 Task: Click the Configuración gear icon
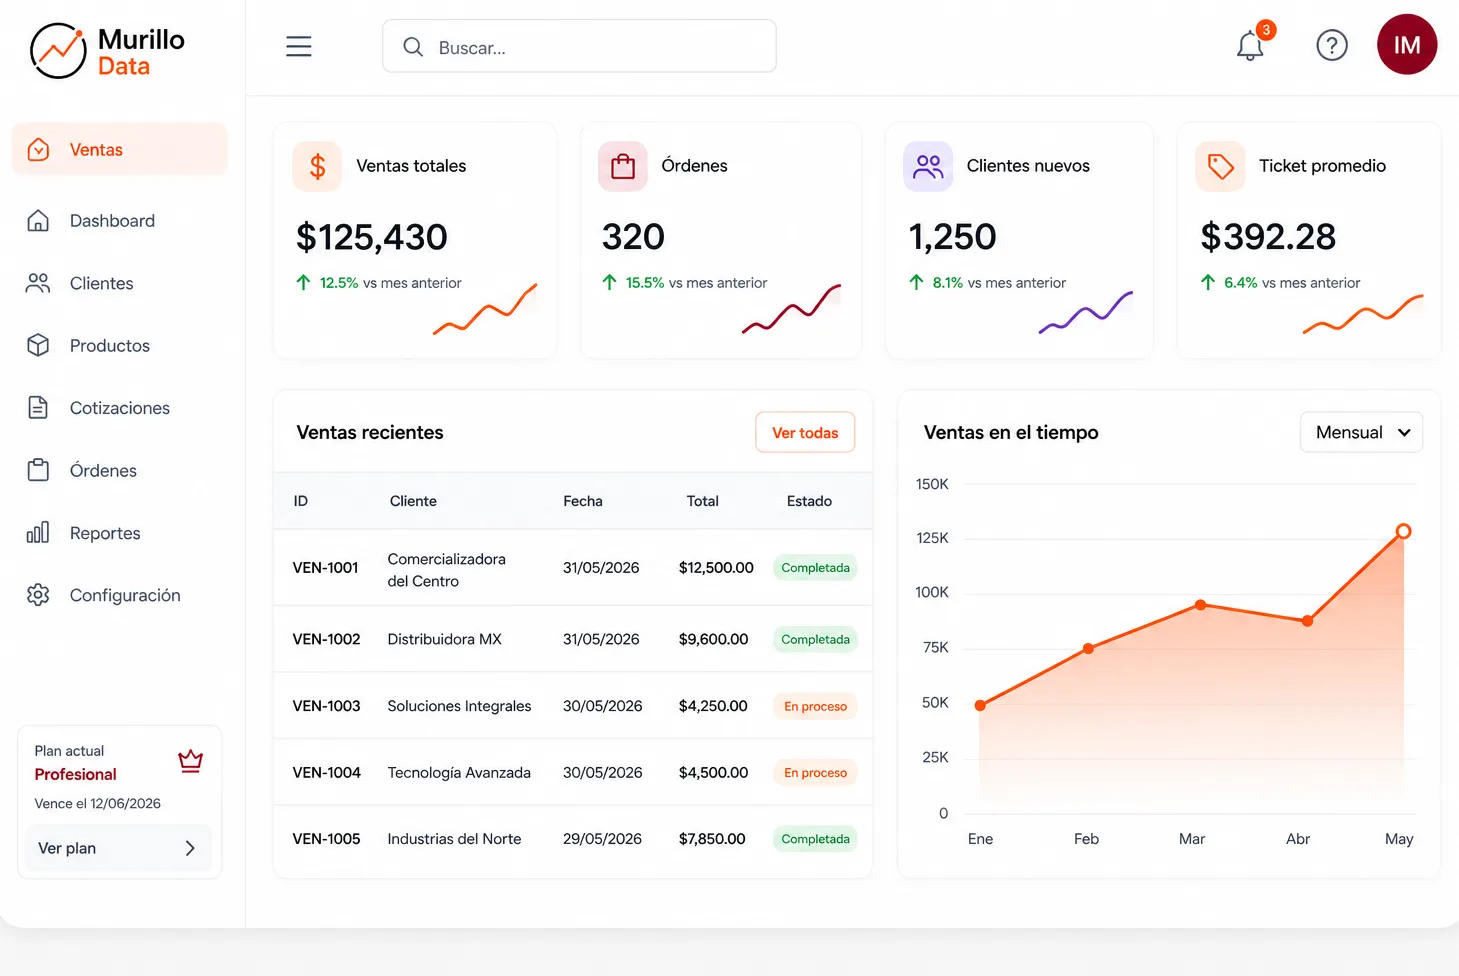point(38,595)
